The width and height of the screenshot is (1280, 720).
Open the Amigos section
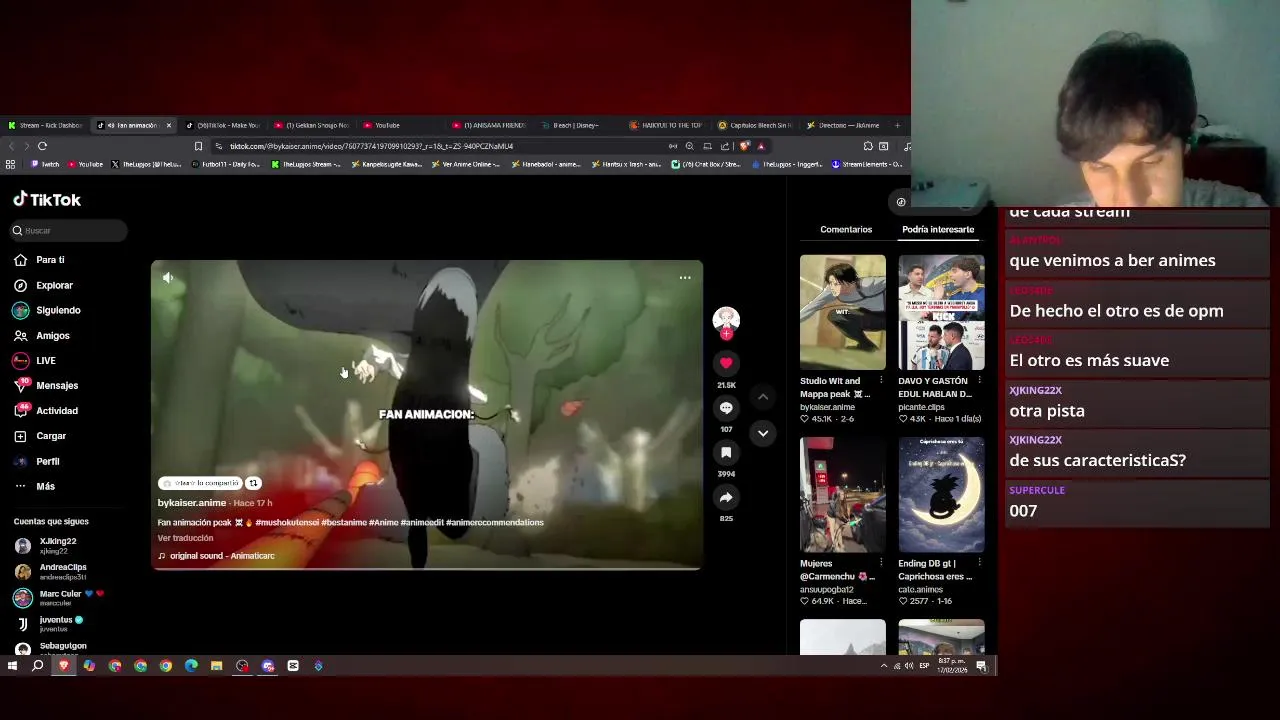tap(42, 336)
